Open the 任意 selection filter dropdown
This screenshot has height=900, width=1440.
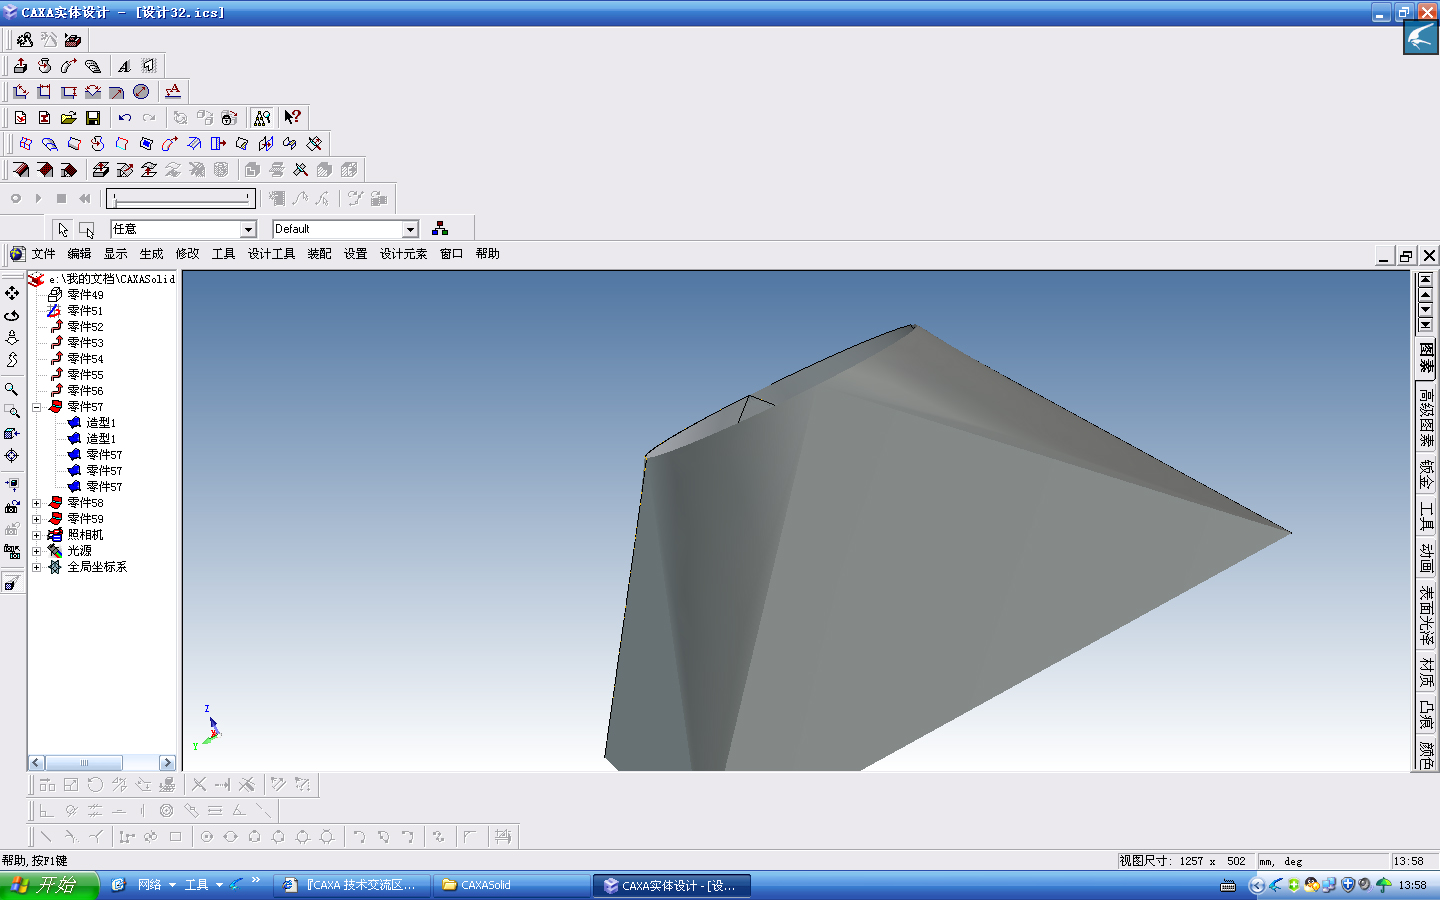point(248,229)
